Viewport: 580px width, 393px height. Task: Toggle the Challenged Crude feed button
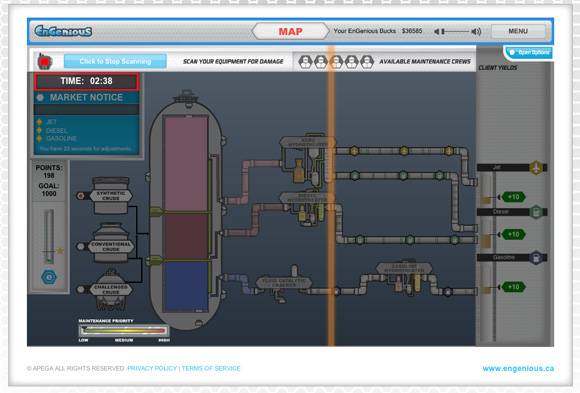coord(80,289)
